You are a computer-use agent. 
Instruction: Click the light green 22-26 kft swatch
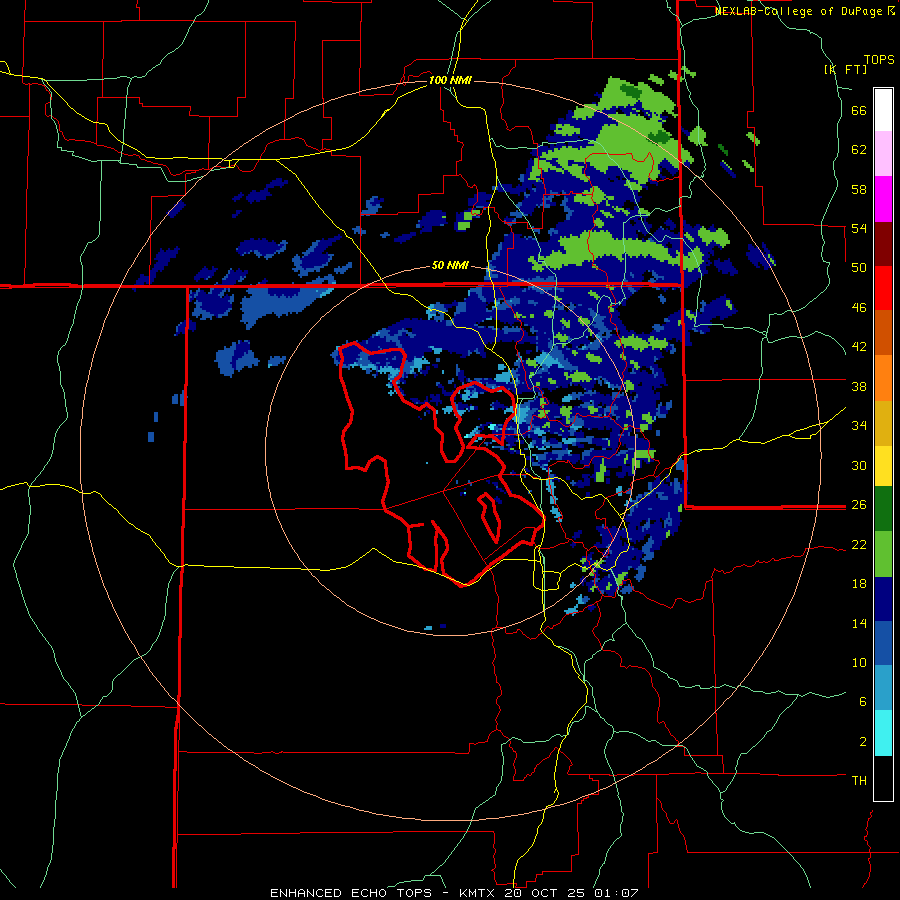pyautogui.click(x=883, y=554)
